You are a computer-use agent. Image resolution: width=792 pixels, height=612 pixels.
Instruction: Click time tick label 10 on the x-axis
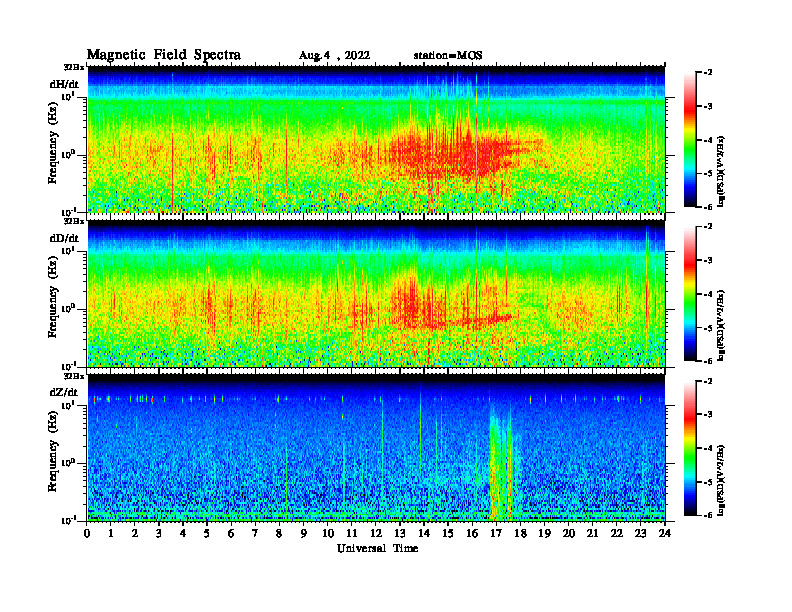pyautogui.click(x=328, y=534)
